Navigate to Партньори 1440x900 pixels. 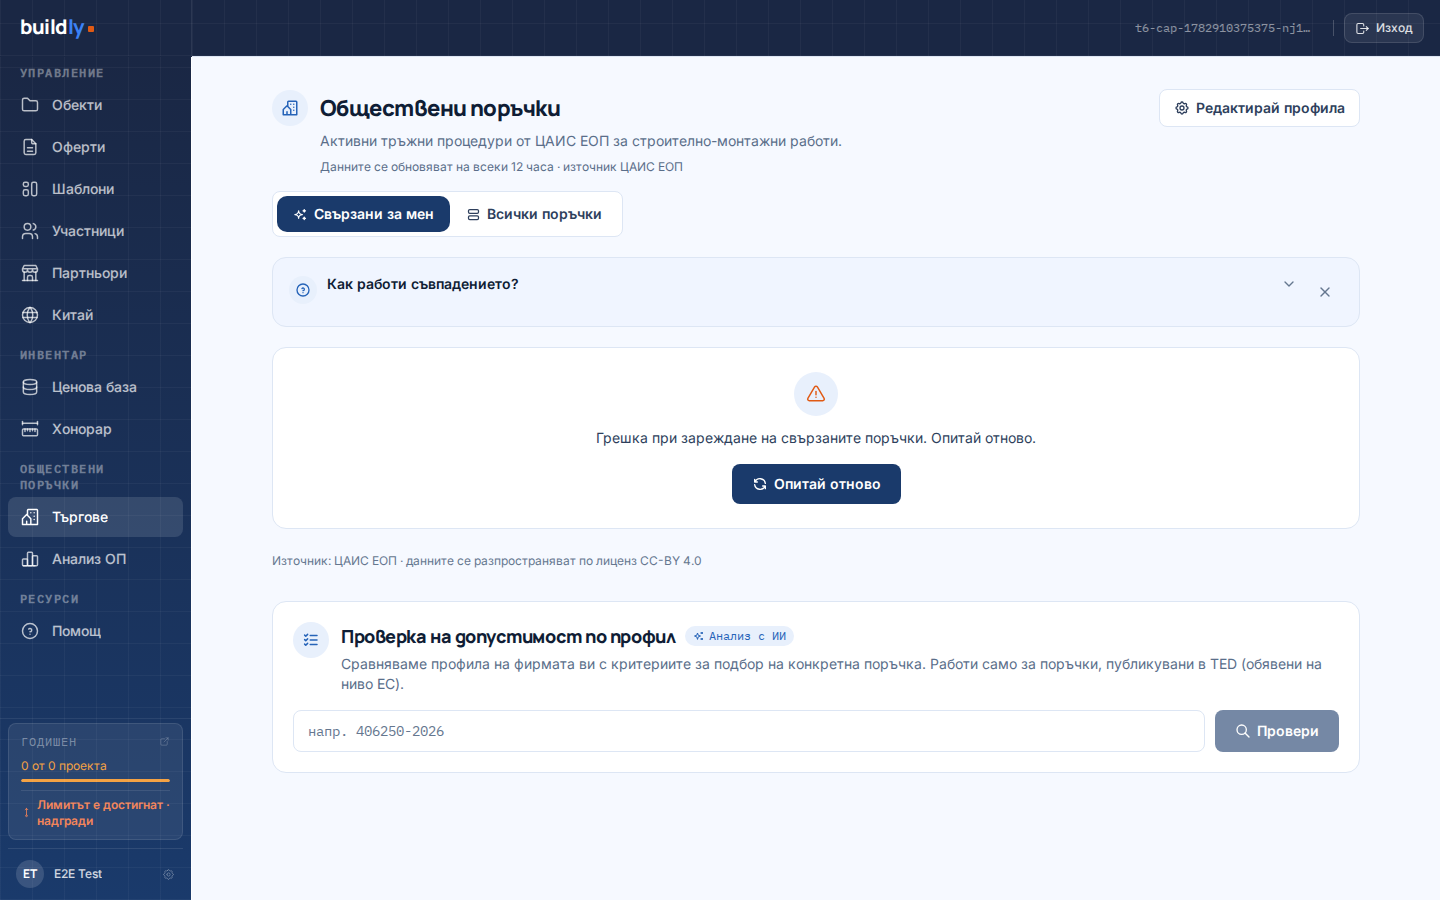95,273
